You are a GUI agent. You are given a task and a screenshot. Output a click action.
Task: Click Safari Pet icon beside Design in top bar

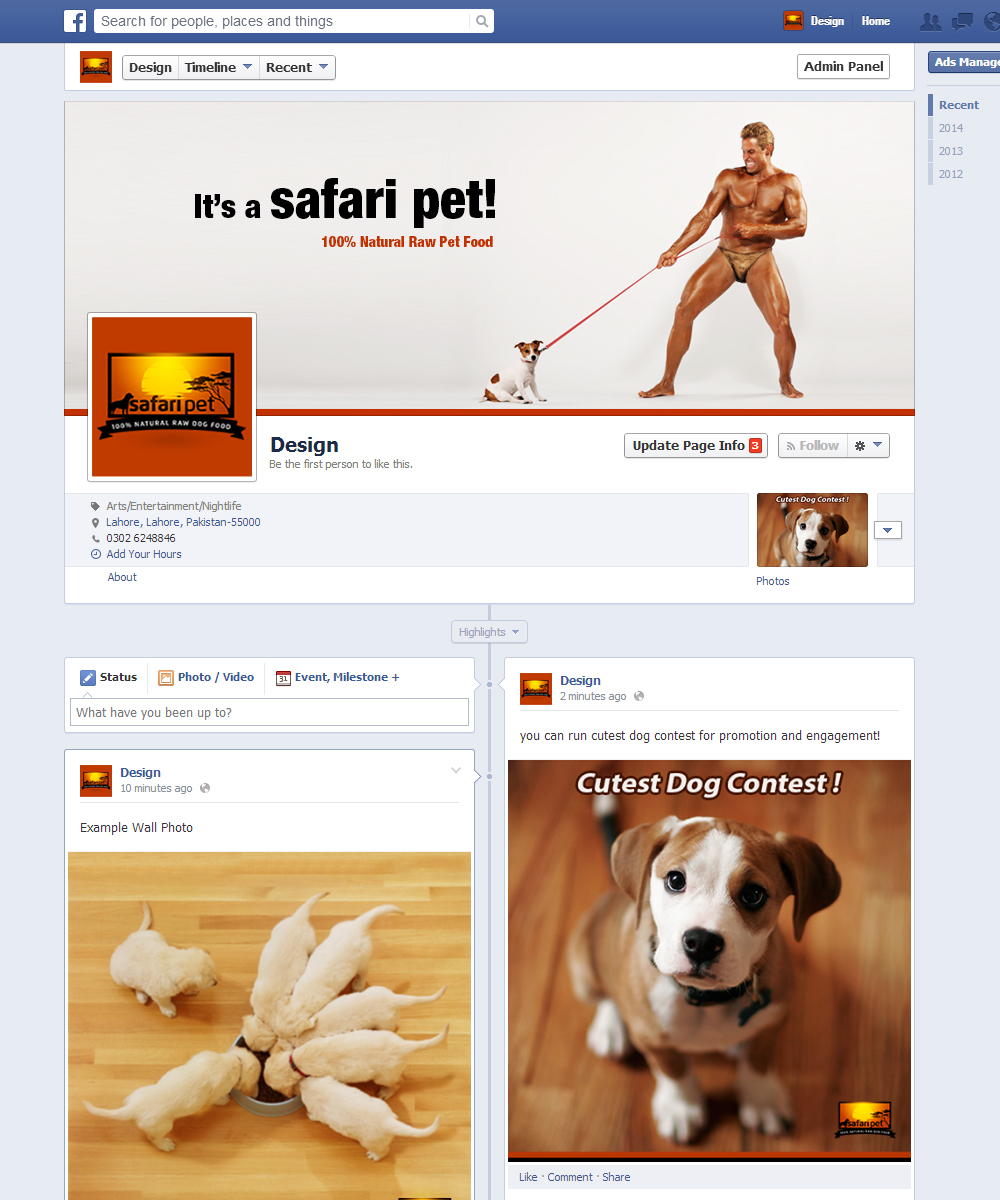tap(793, 21)
